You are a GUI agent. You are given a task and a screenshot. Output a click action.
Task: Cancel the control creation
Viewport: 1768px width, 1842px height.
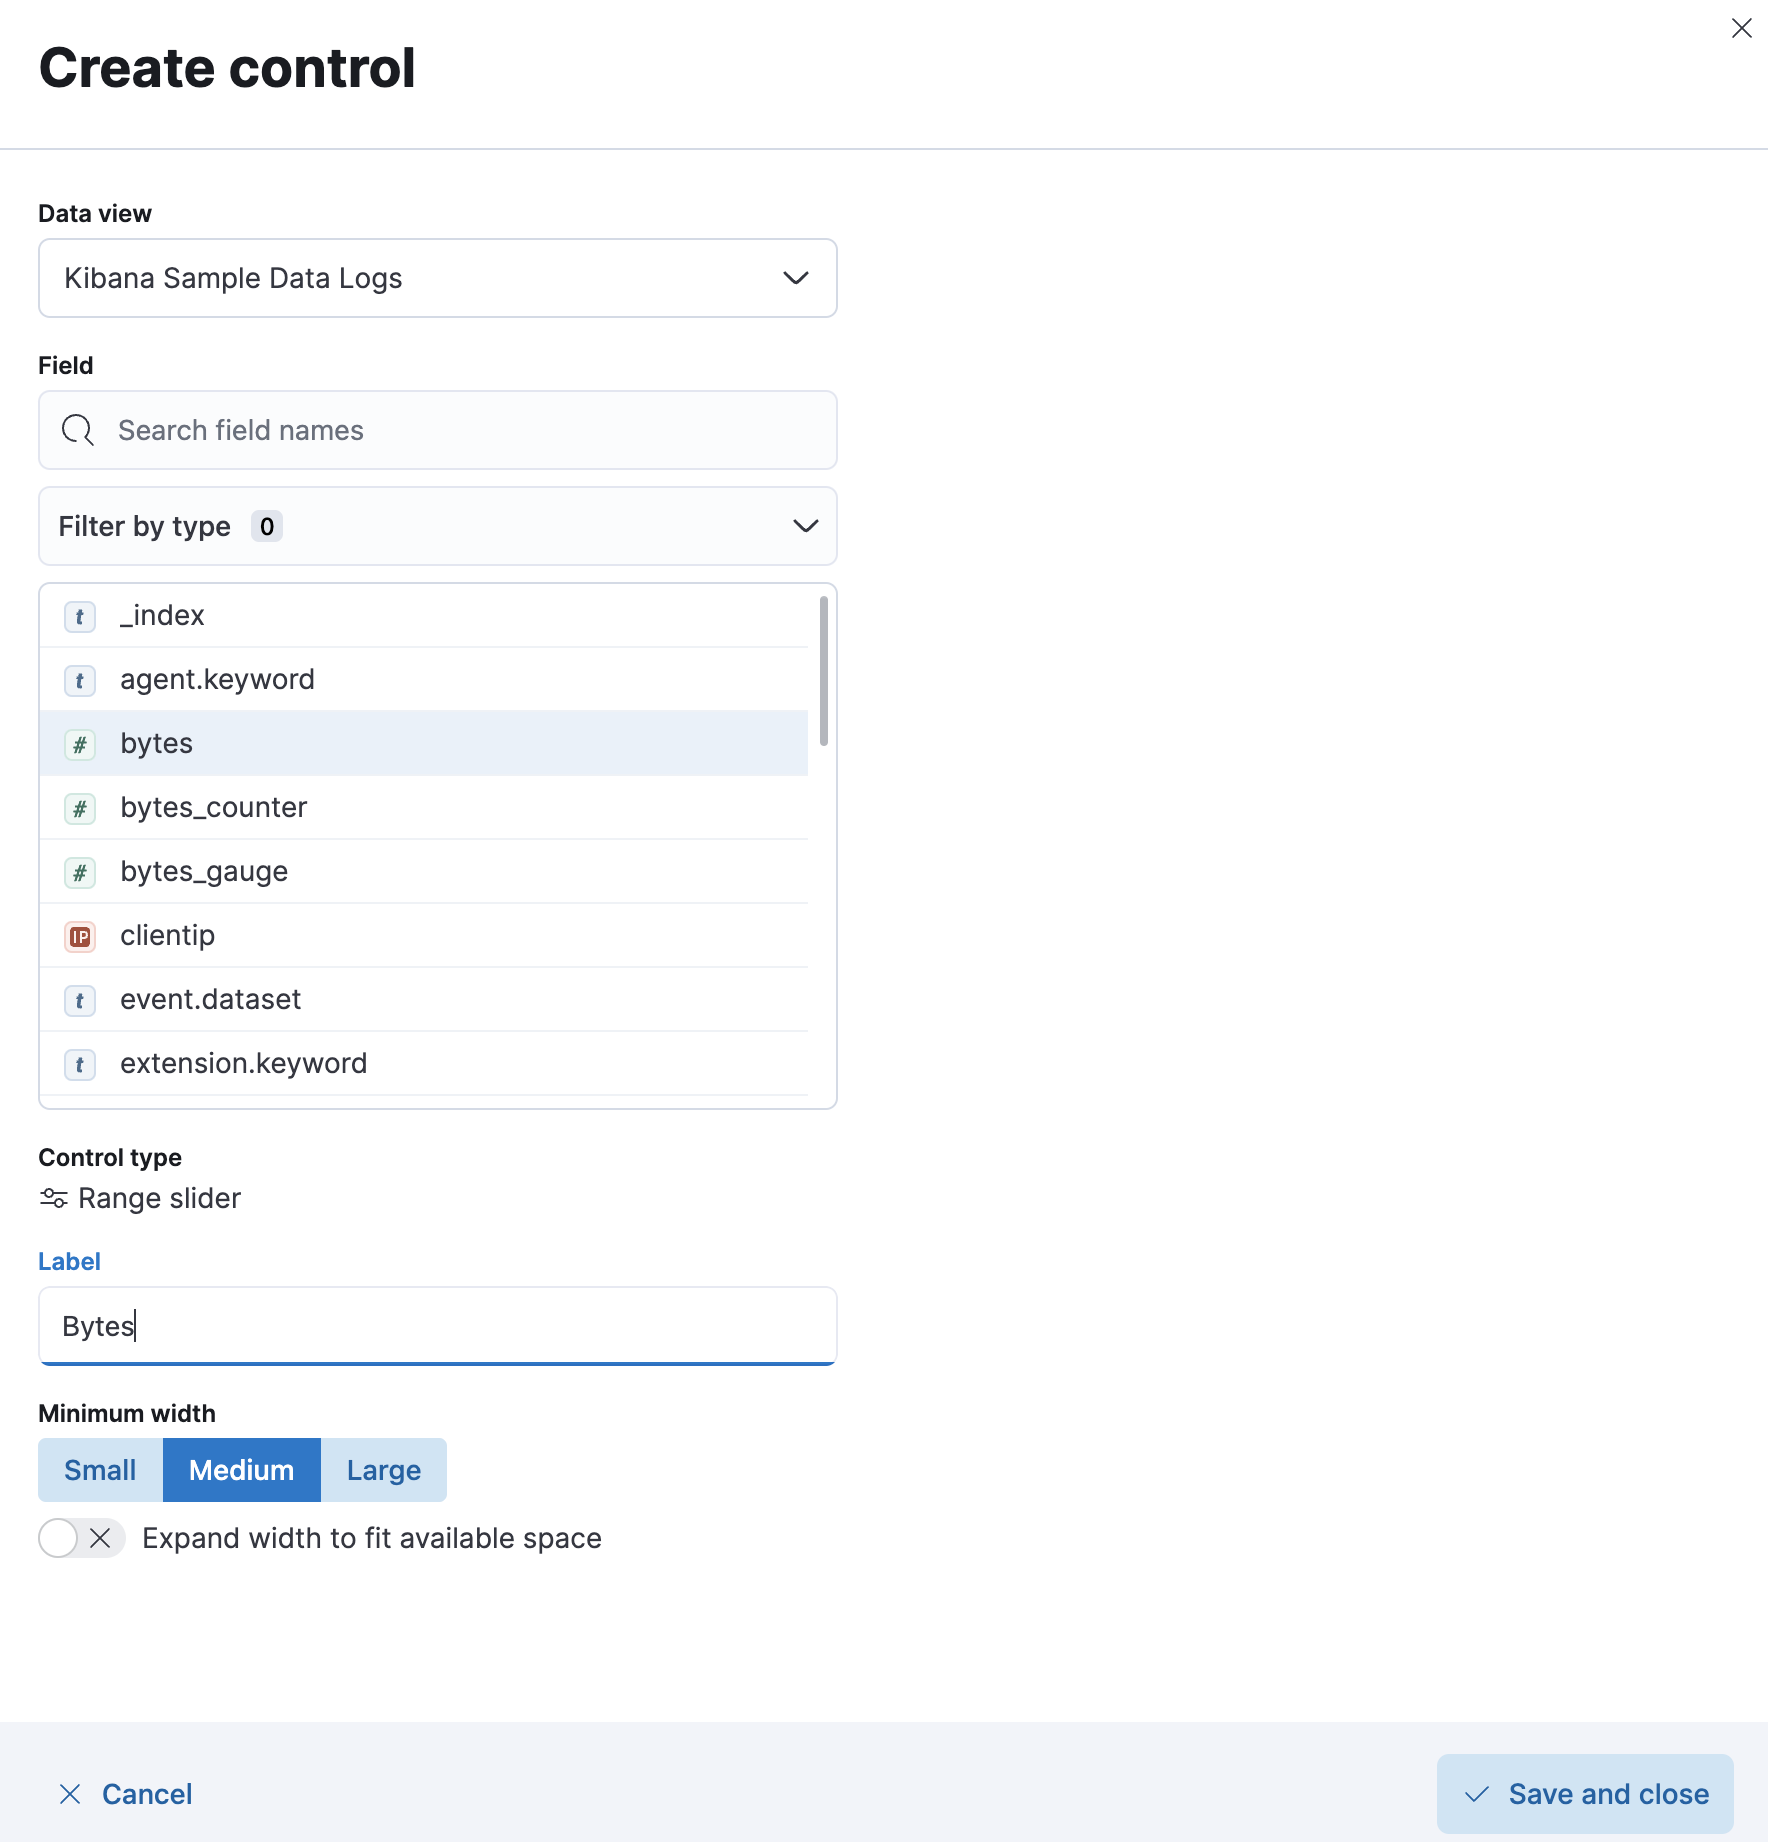pos(125,1794)
